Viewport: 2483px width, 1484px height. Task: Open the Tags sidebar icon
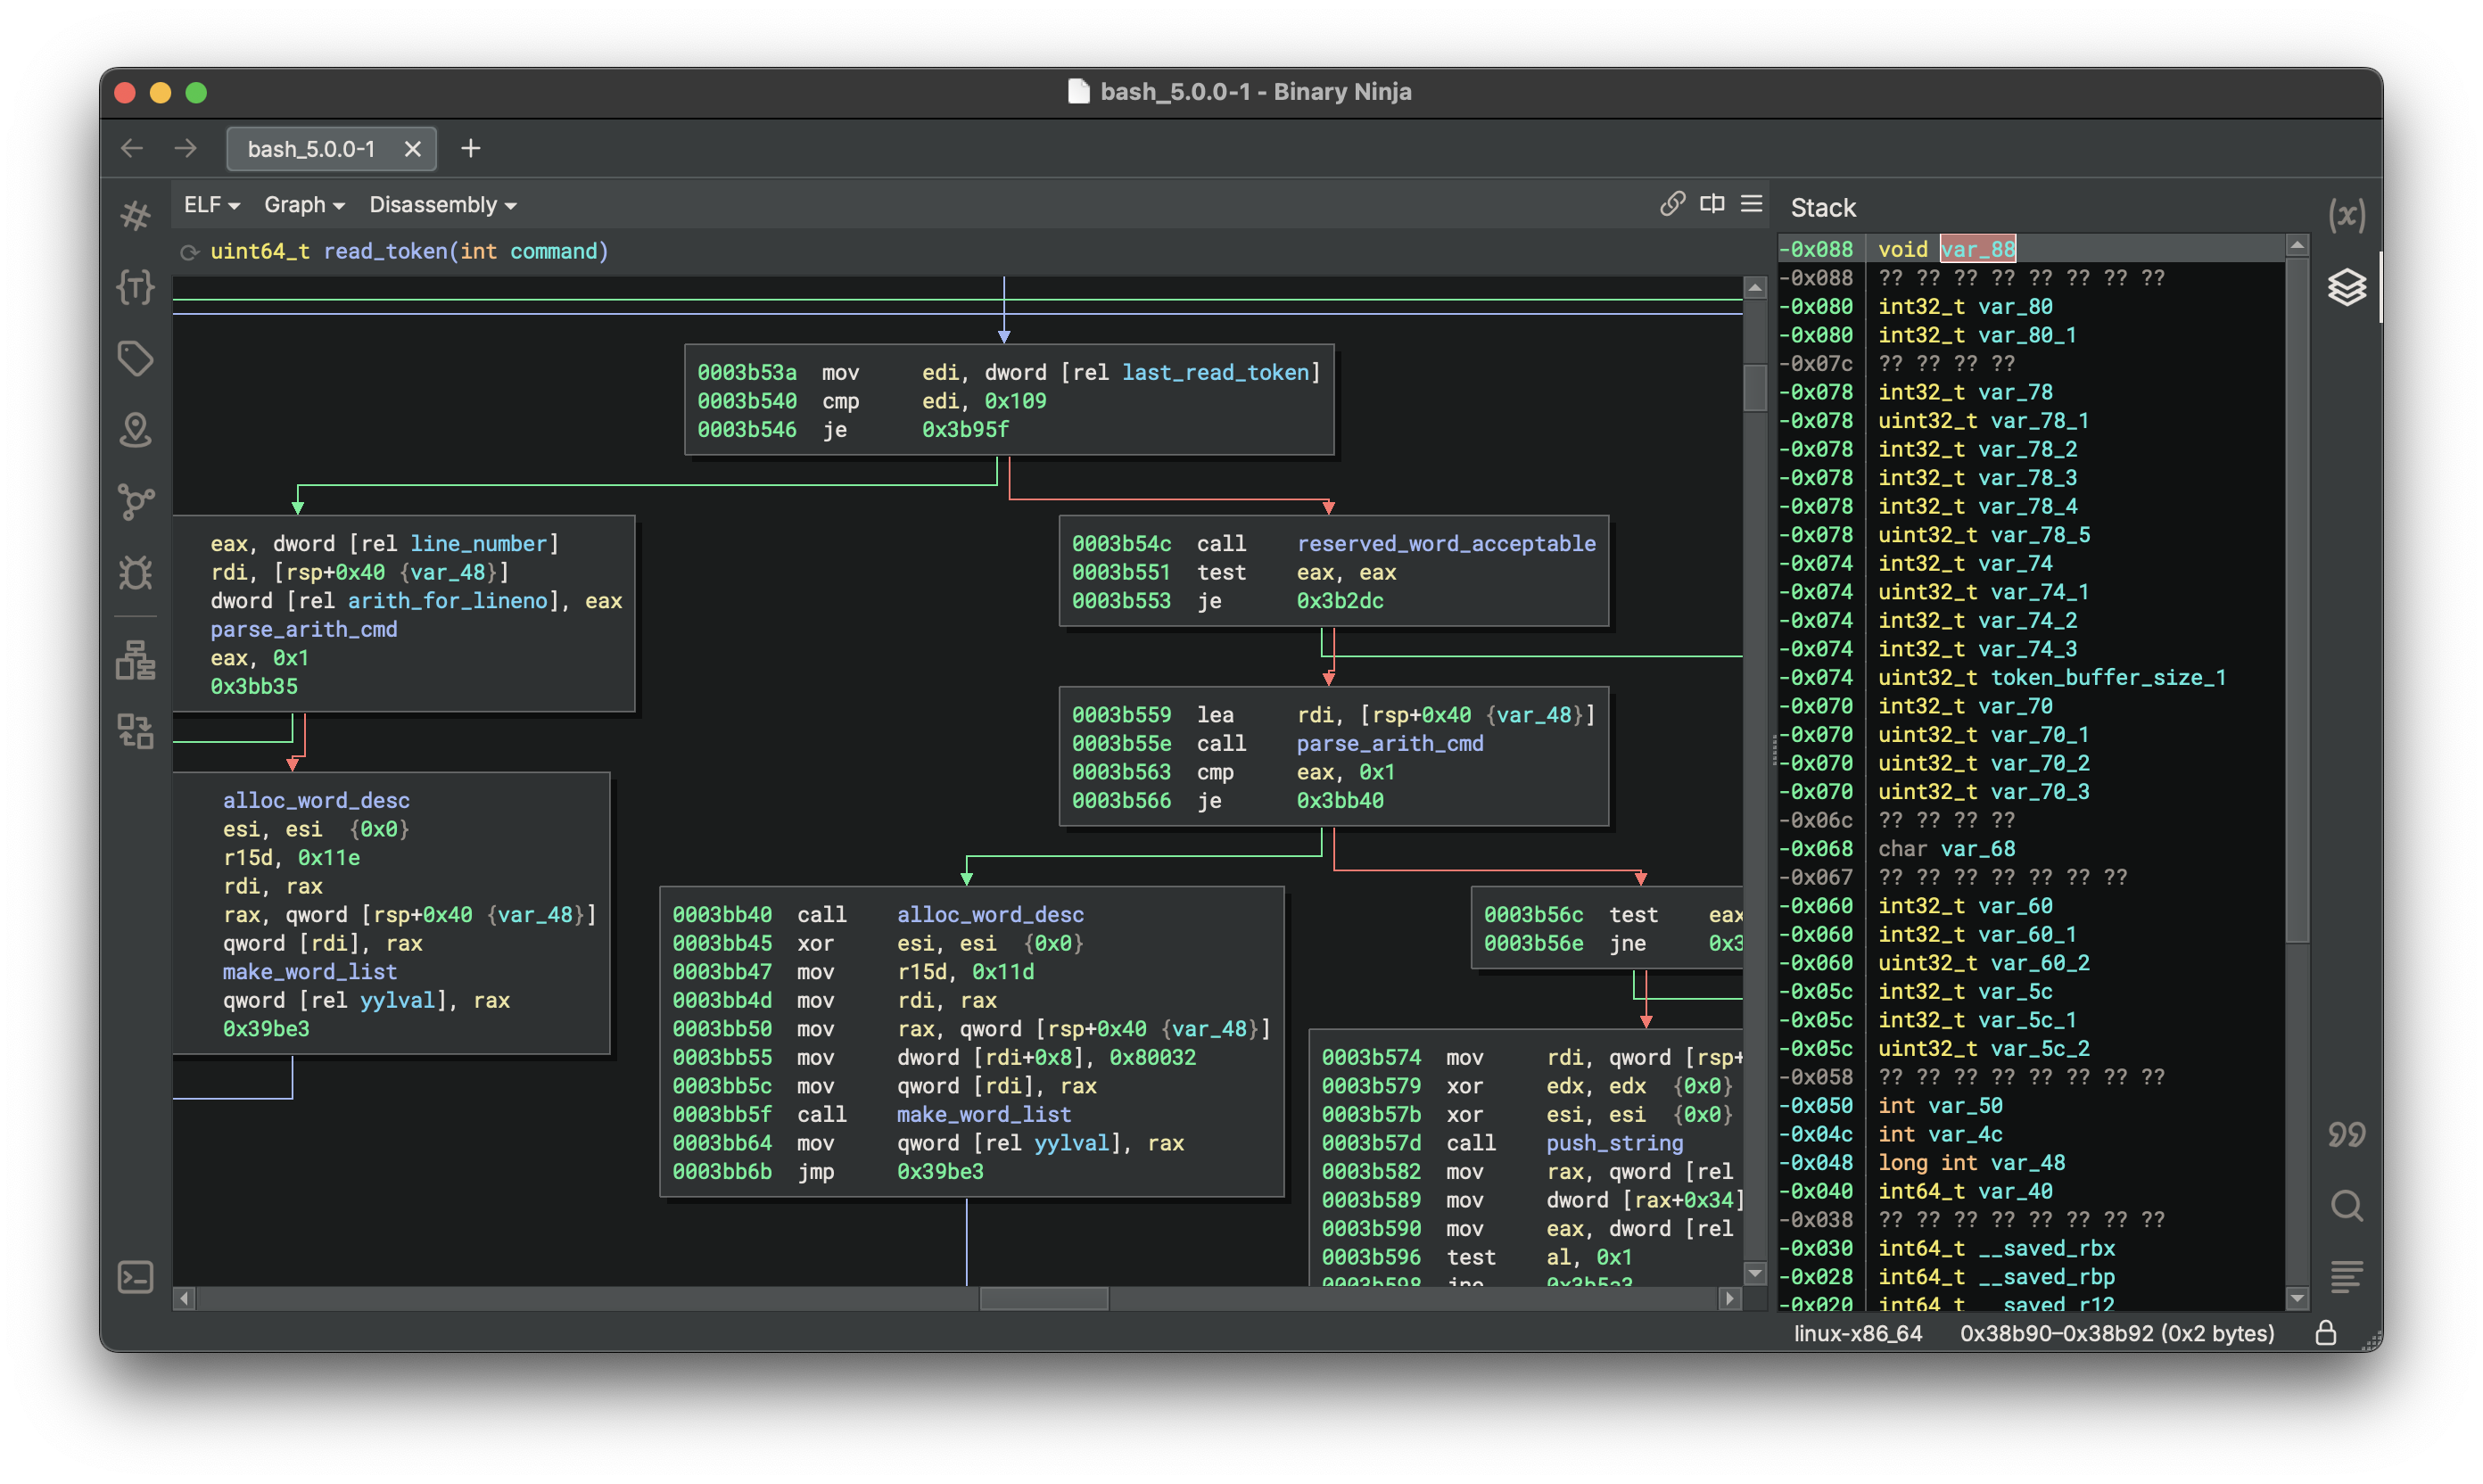135,358
